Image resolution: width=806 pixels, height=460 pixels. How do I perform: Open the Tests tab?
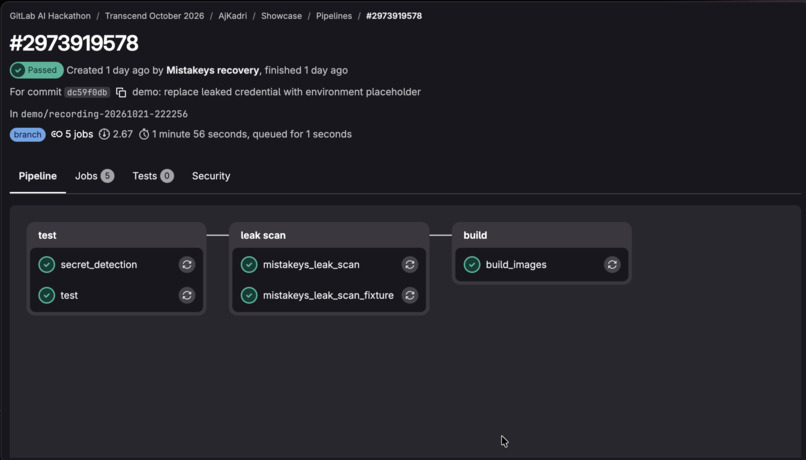(153, 176)
